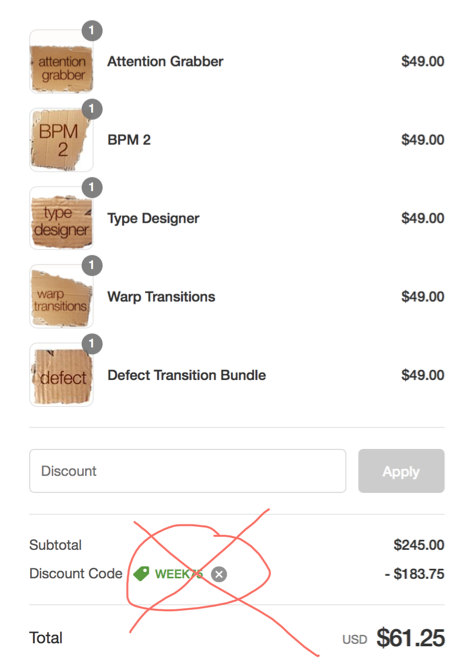The image size is (474, 668).
Task: Click the Apply discount button
Action: tap(401, 471)
